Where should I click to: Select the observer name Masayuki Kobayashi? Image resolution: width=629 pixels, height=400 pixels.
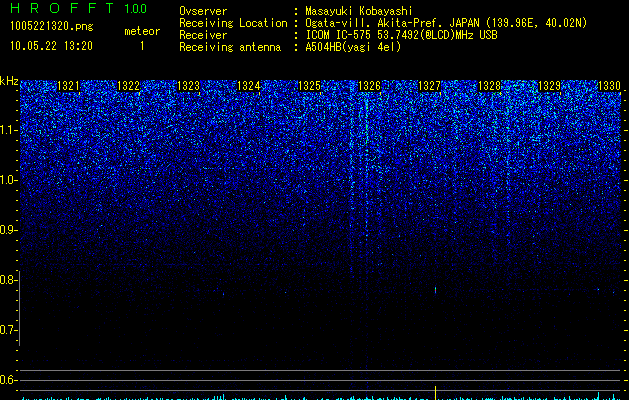point(359,11)
